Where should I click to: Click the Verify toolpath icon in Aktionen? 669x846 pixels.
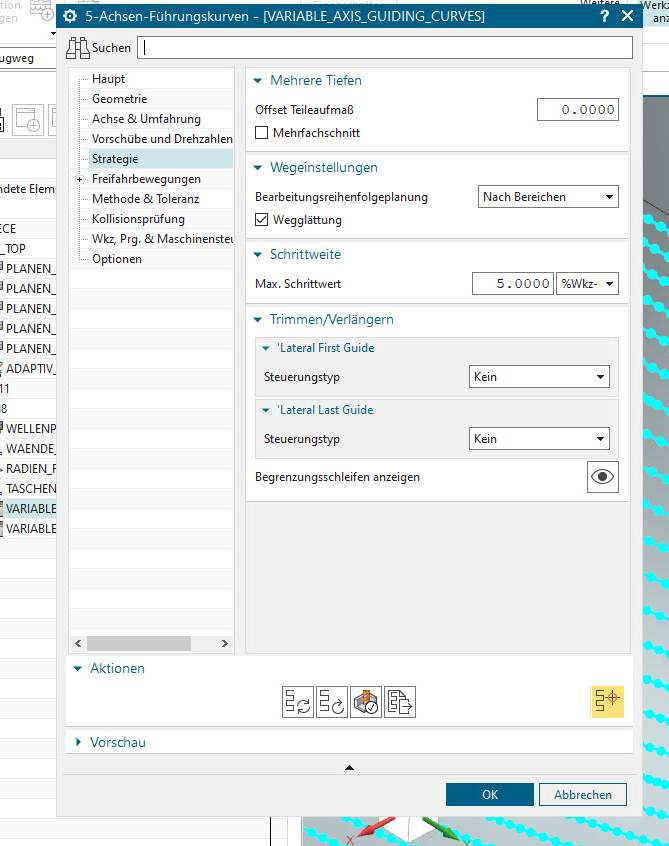[366, 702]
